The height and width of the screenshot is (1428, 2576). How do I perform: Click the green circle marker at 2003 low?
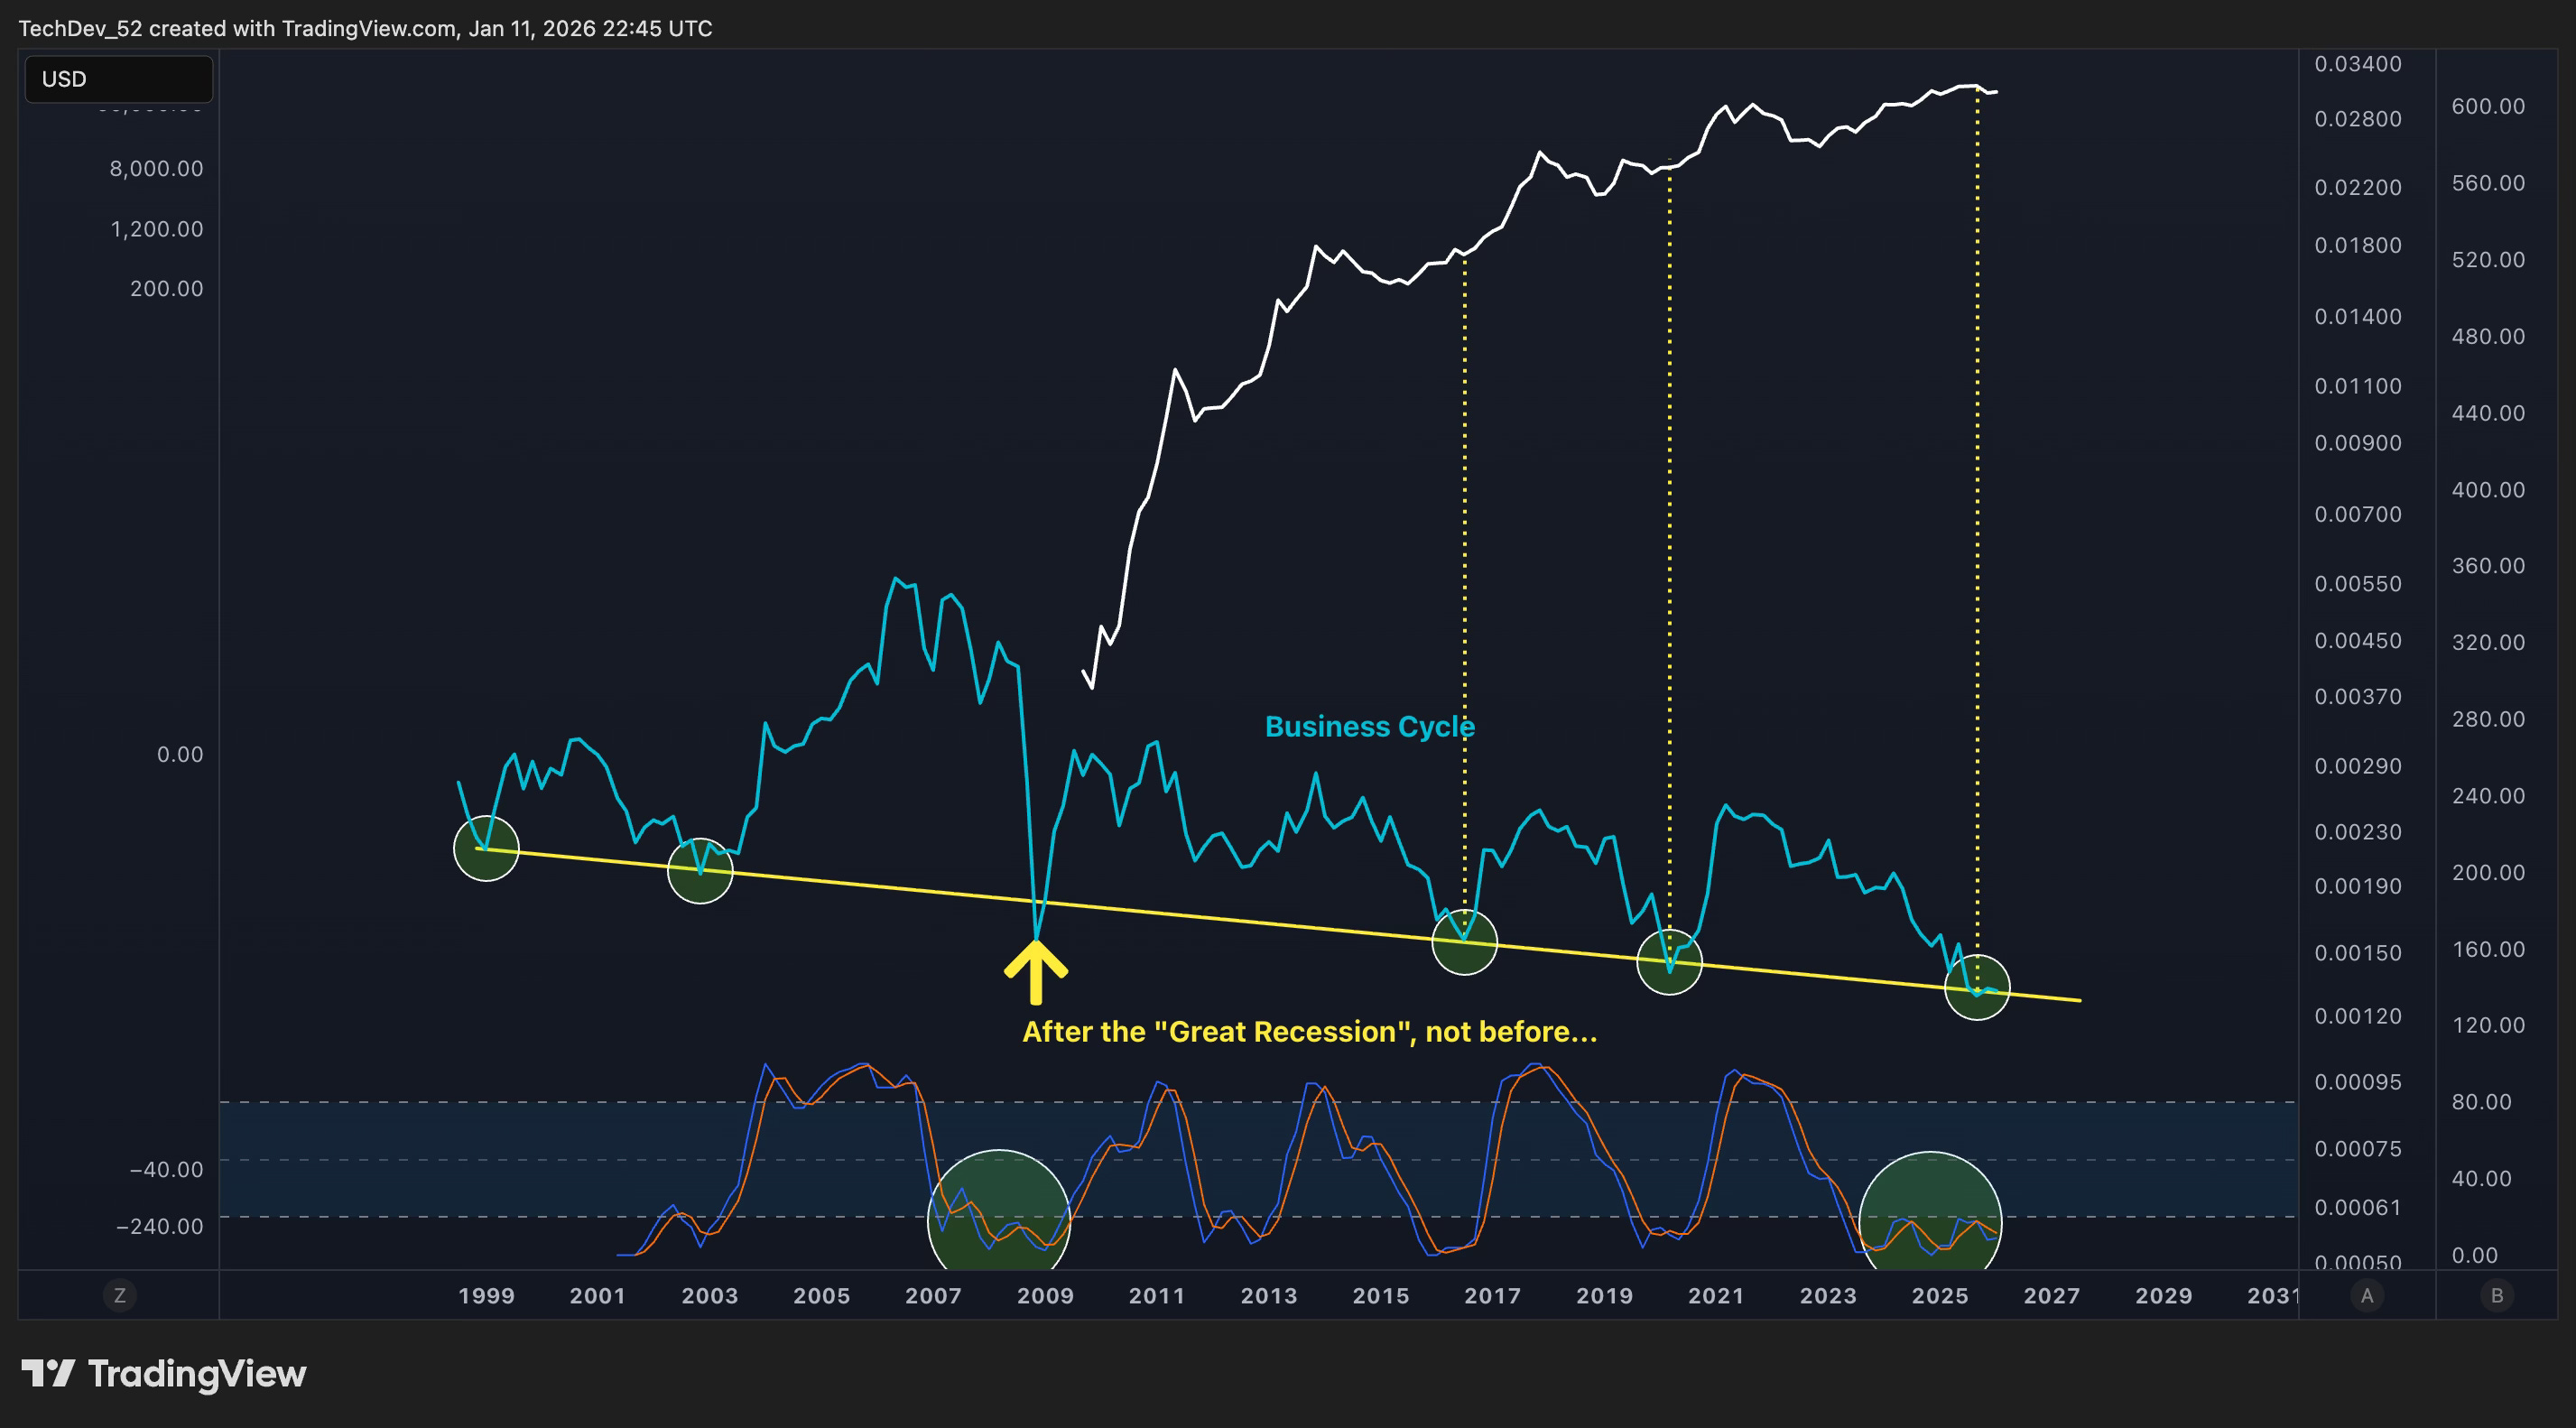click(x=700, y=870)
